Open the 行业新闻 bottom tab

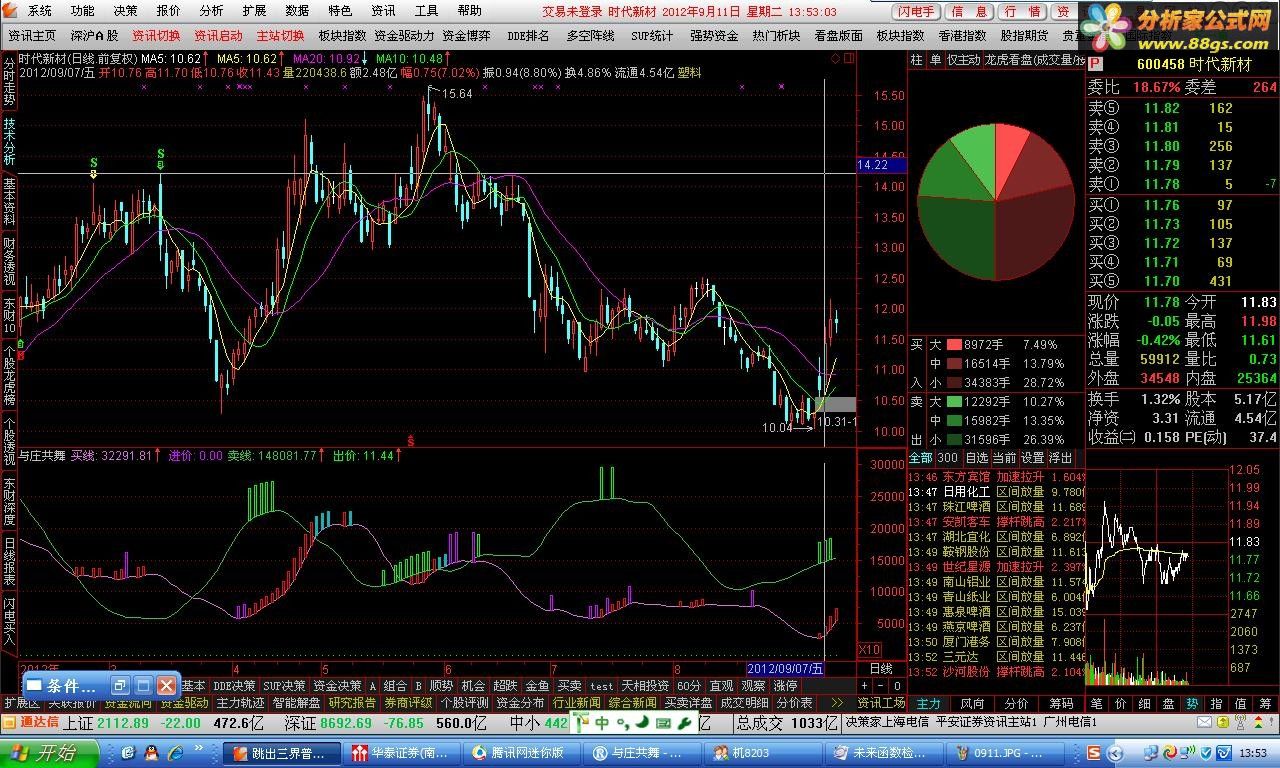577,703
